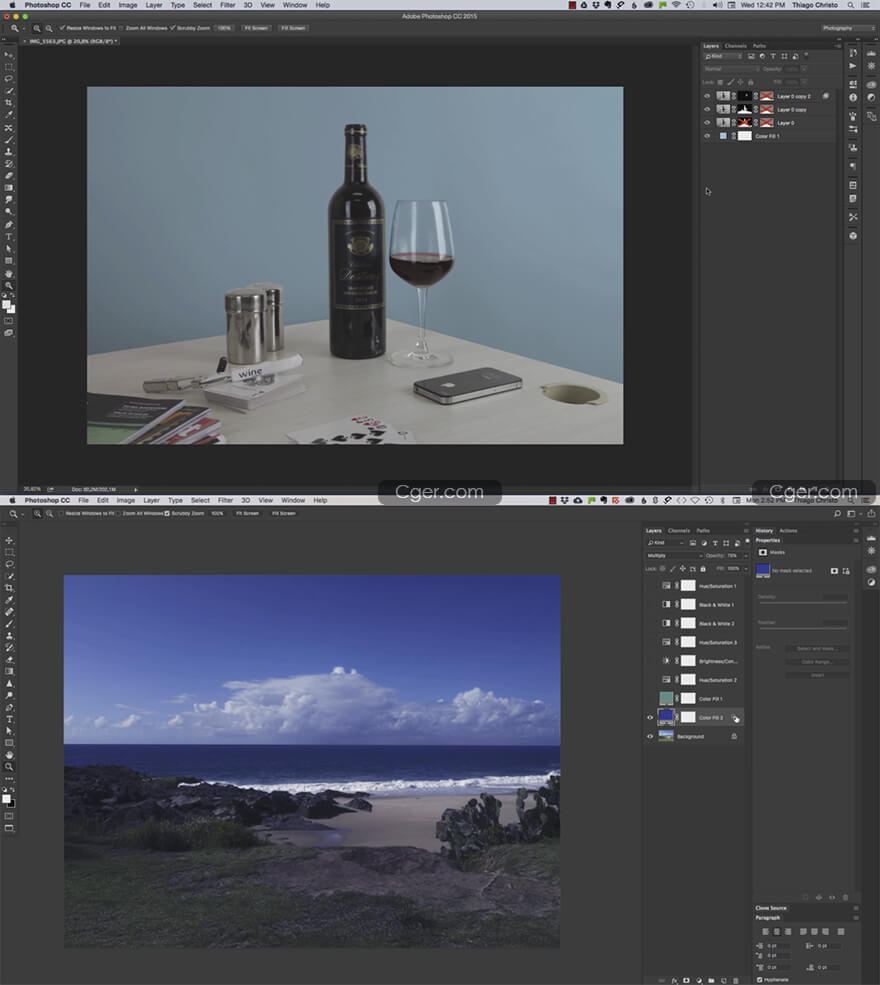This screenshot has width=880, height=985.
Task: Open Filter menu in top window
Action: (227, 5)
